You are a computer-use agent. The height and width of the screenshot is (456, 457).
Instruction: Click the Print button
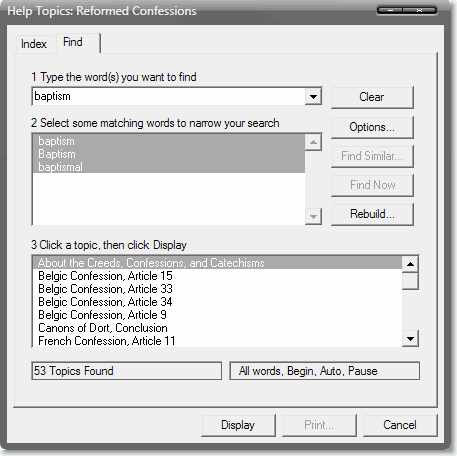point(319,425)
